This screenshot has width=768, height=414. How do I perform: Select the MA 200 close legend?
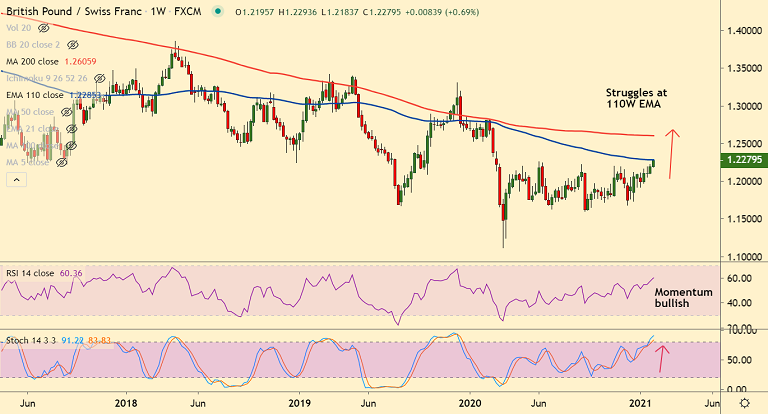pyautogui.click(x=32, y=62)
